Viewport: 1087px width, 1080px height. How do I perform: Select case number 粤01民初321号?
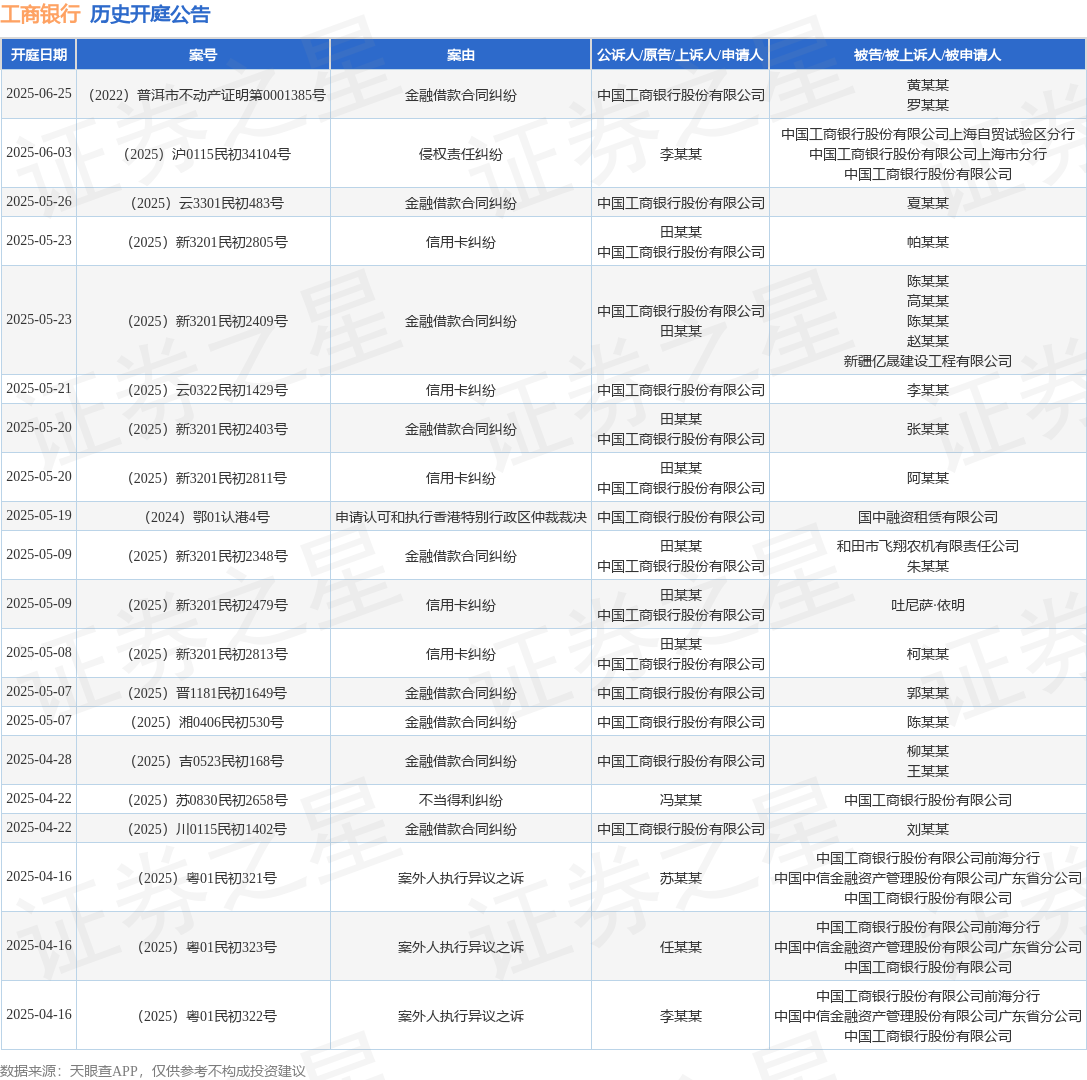coord(207,878)
